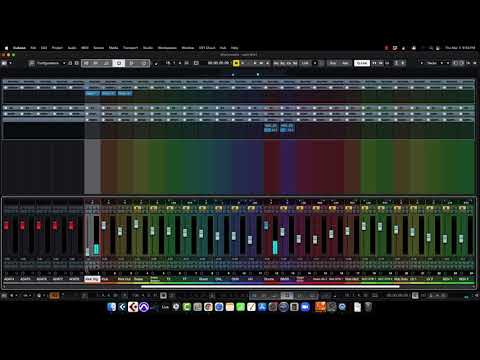Click the third blue insert slot in the rack

click(x=125, y=94)
